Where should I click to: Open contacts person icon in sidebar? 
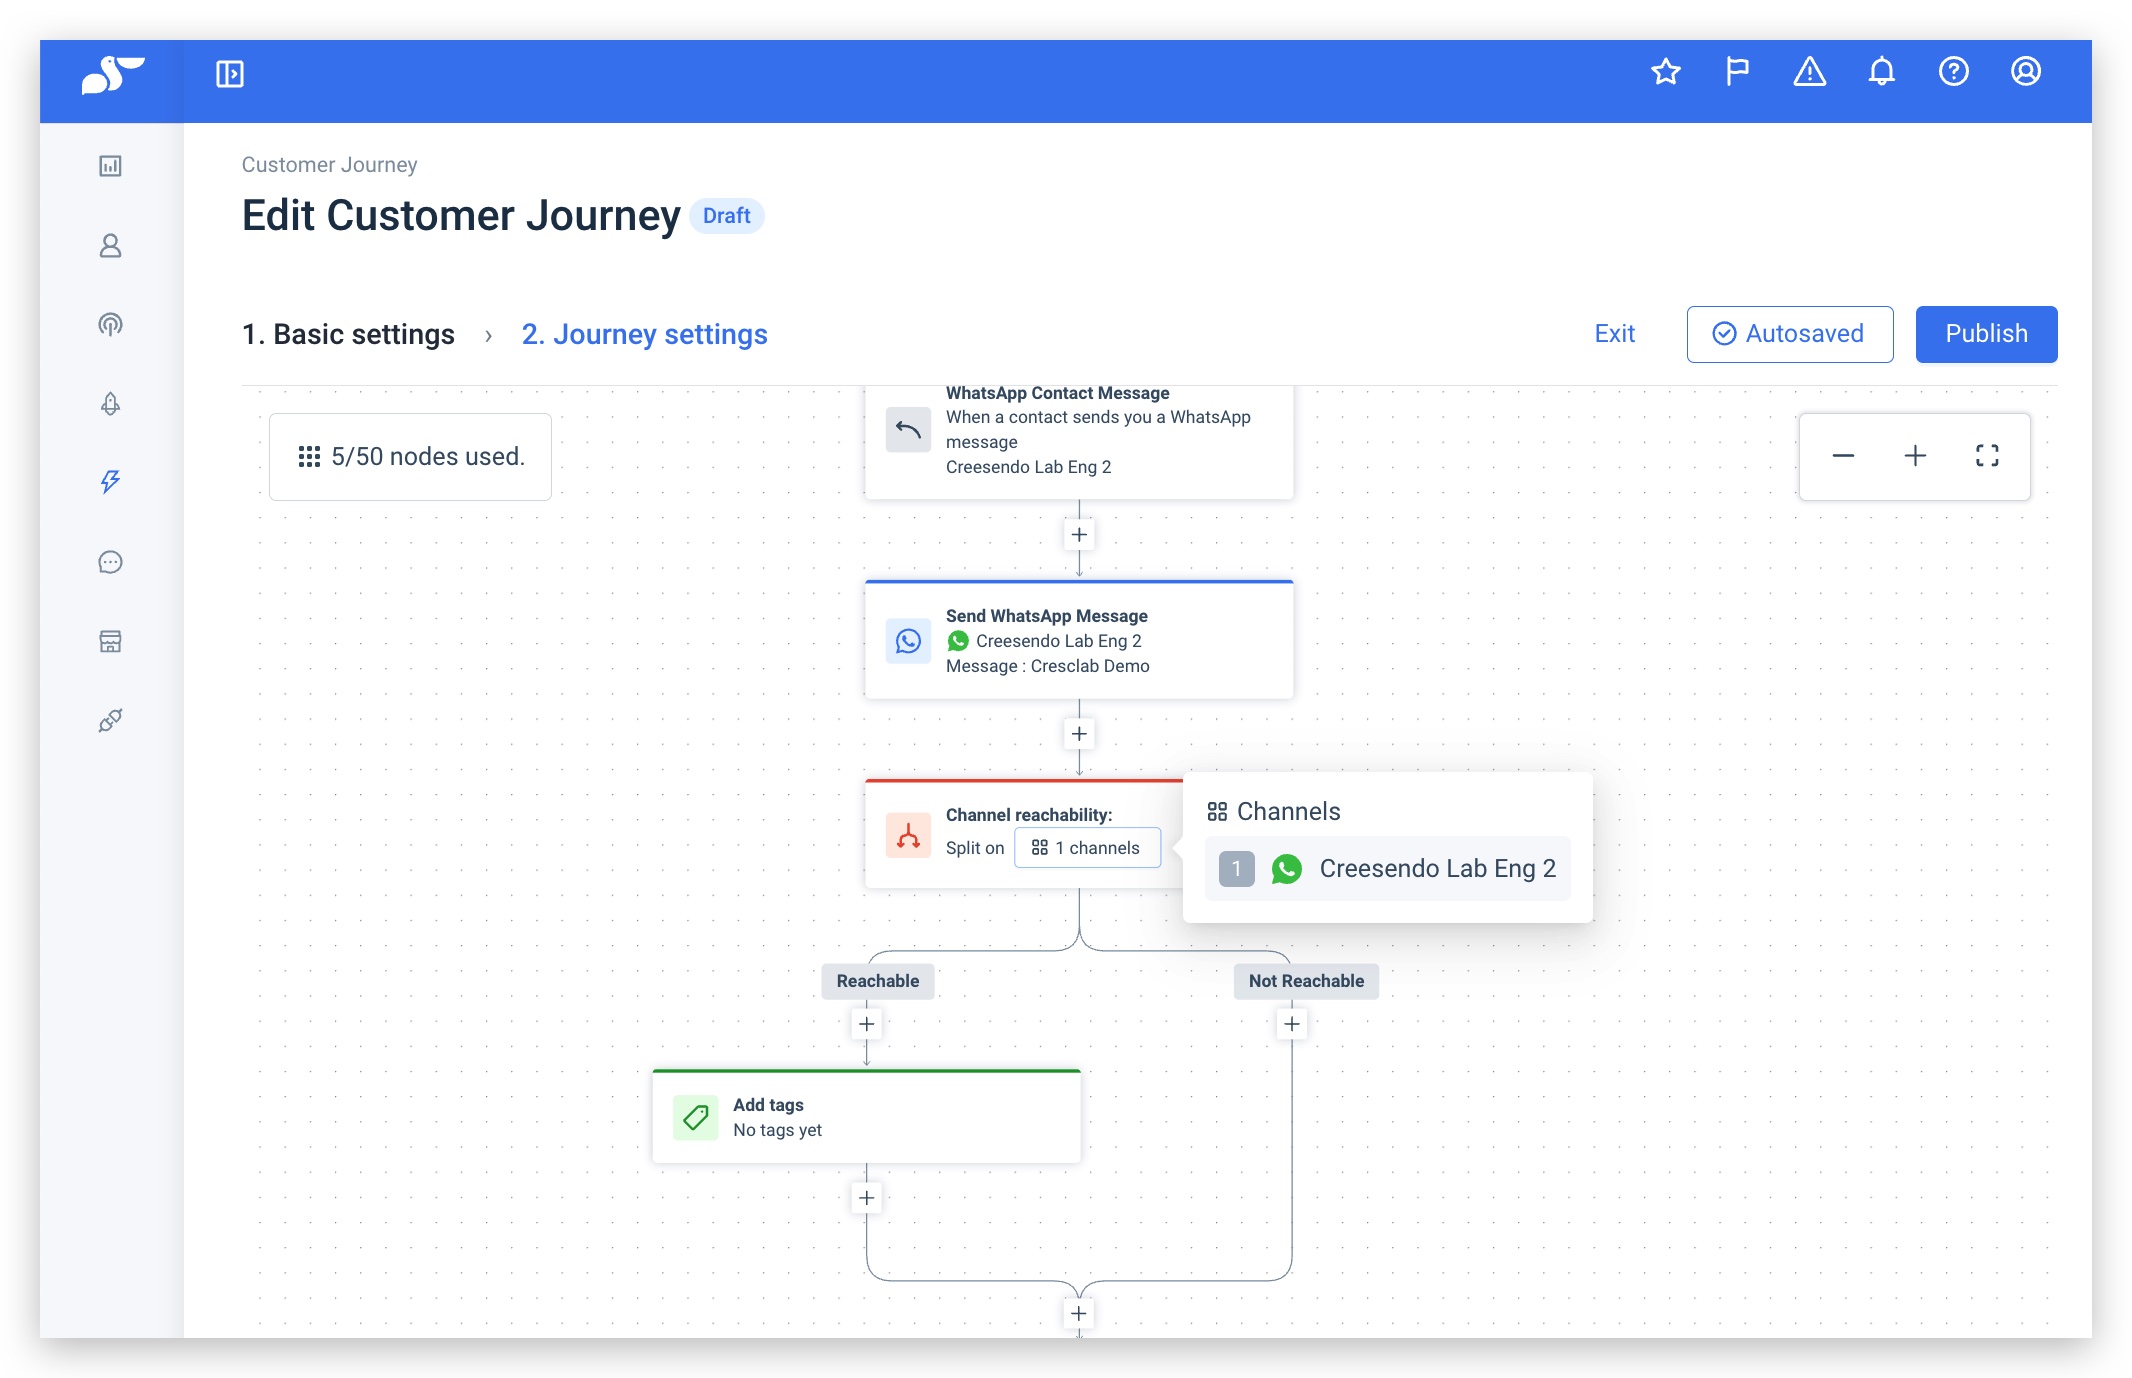click(111, 246)
